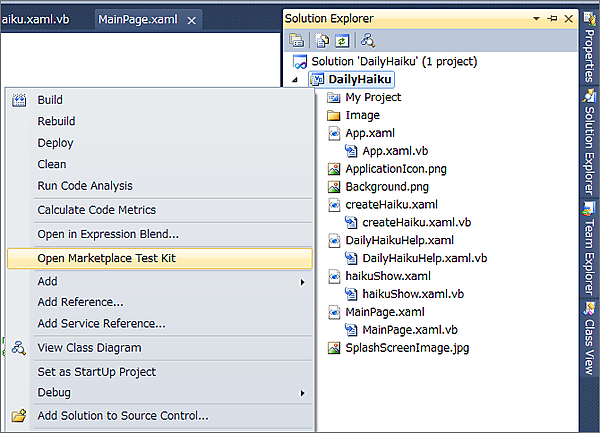Expand the Add submenu arrow
Screen dimensions: 600x433
302,282
